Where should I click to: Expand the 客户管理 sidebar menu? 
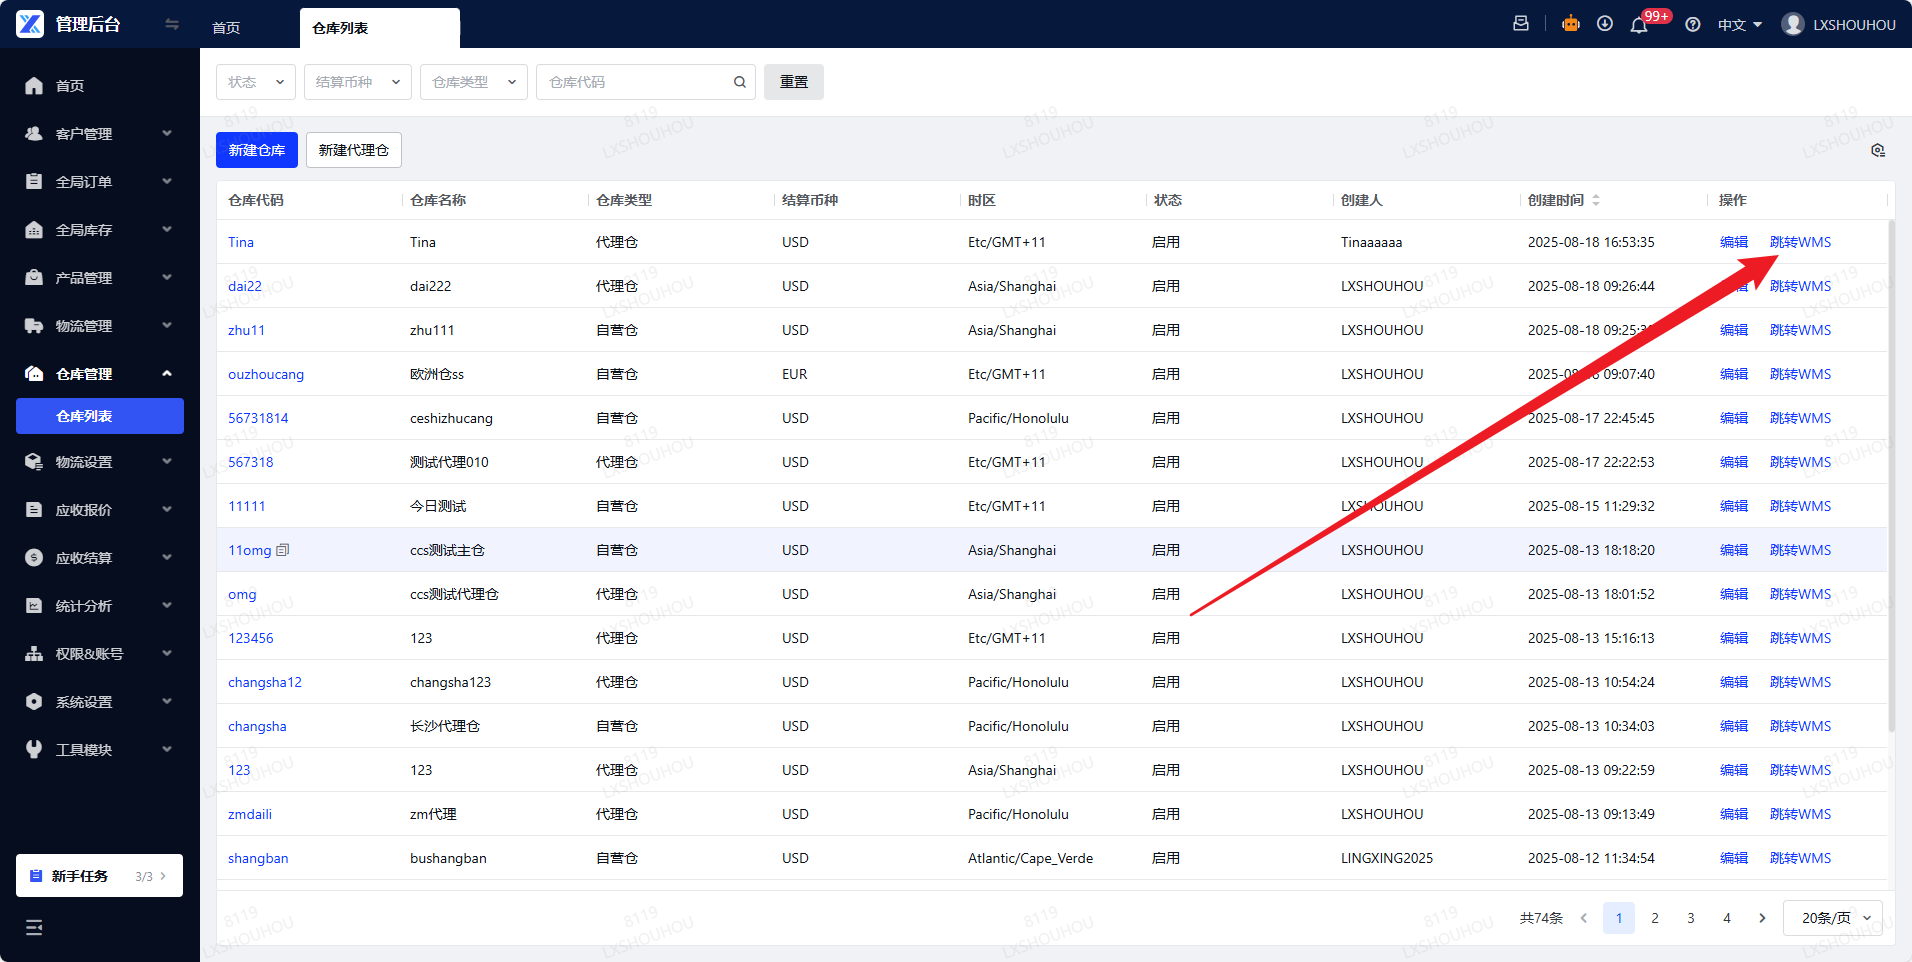pyautogui.click(x=99, y=134)
